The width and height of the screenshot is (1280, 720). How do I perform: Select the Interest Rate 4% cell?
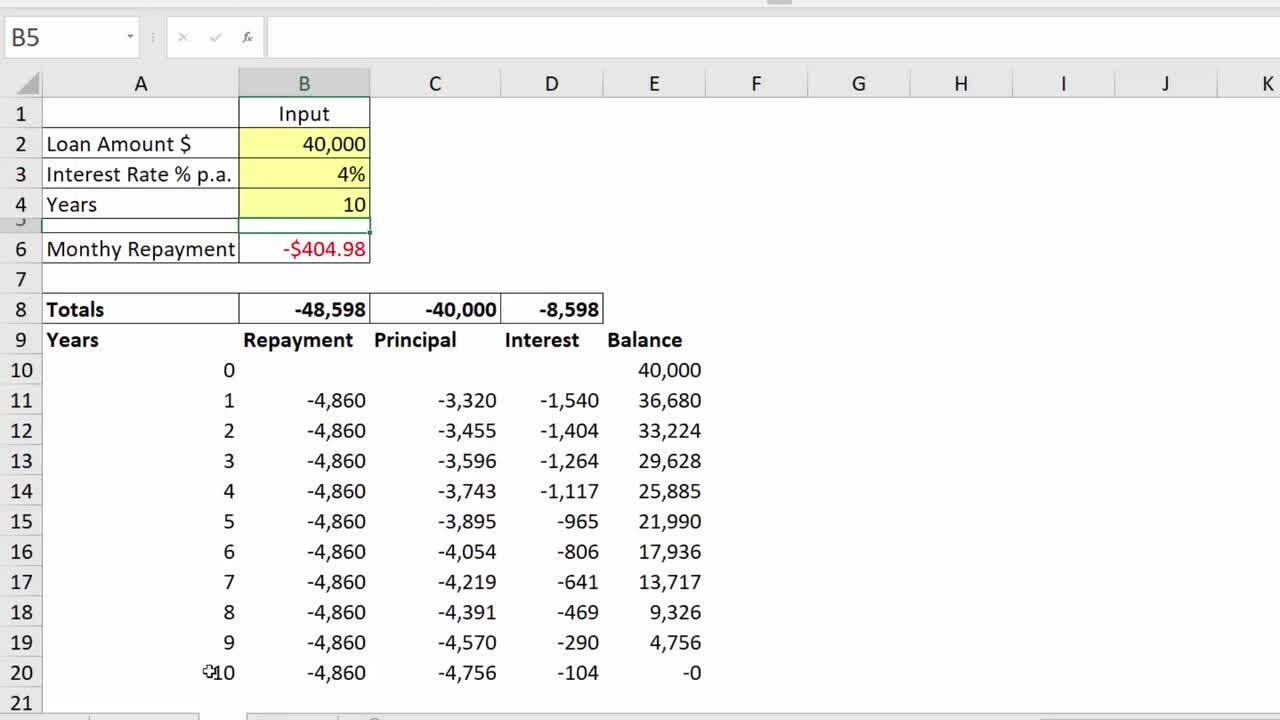[304, 174]
